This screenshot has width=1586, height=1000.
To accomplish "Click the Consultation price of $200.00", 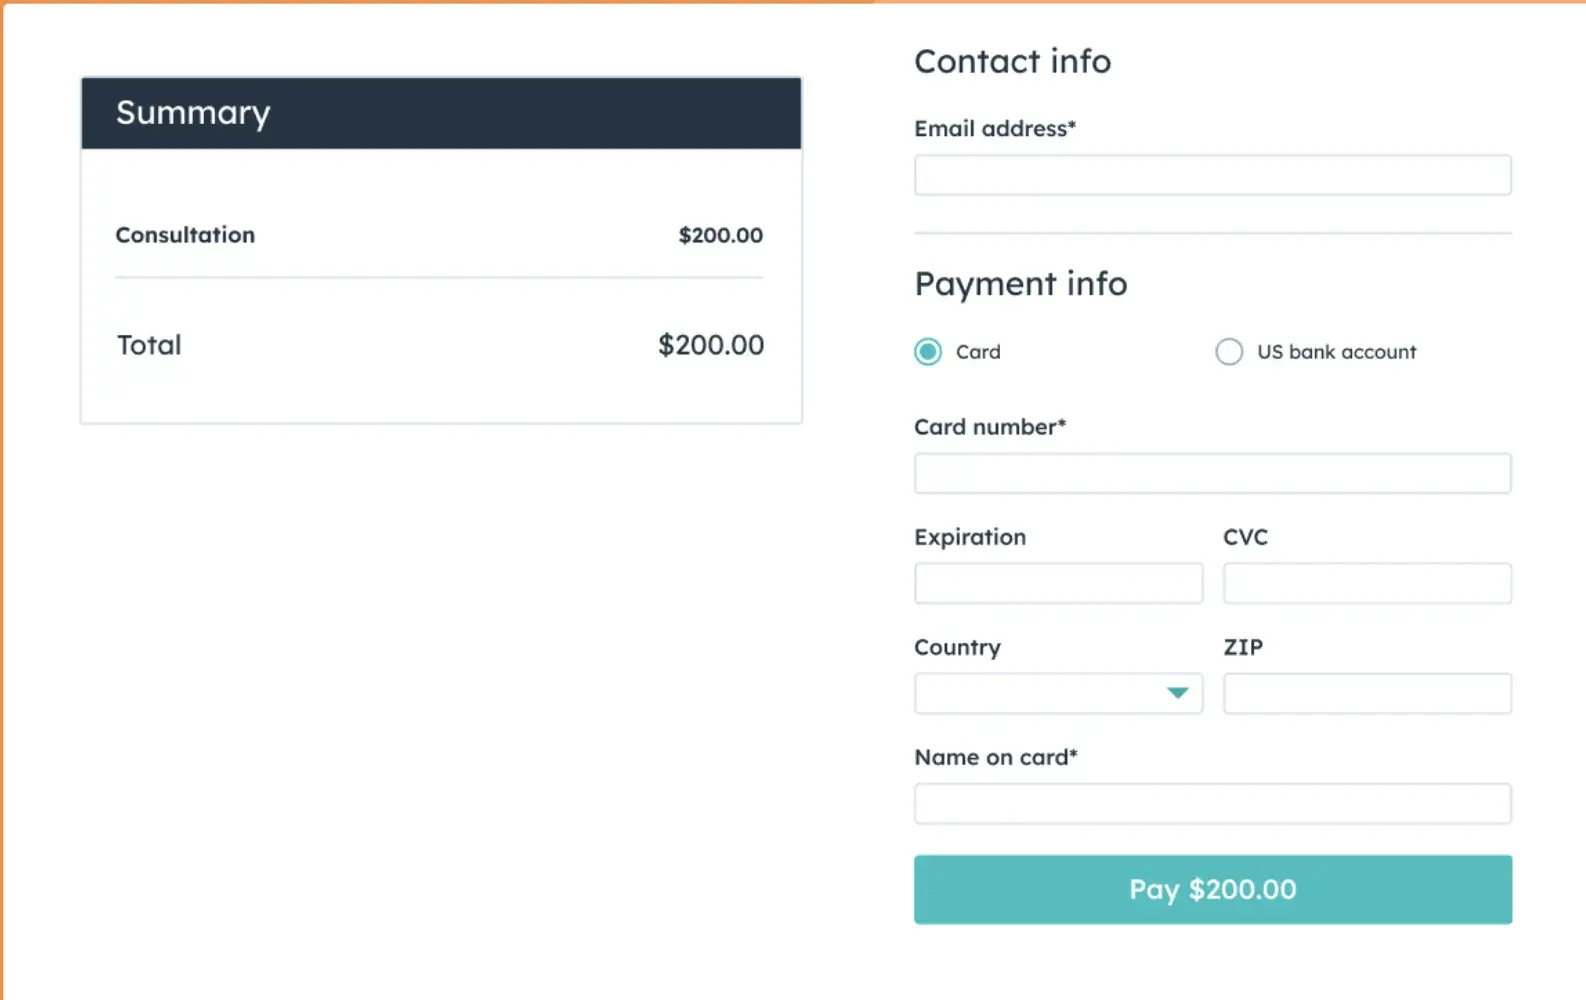I will (720, 235).
